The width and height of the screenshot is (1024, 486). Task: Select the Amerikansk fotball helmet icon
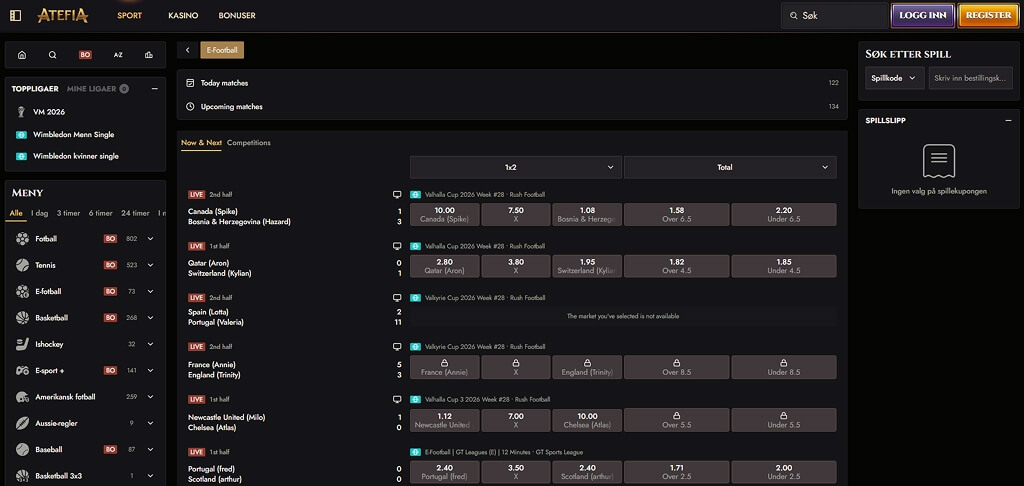click(x=22, y=397)
